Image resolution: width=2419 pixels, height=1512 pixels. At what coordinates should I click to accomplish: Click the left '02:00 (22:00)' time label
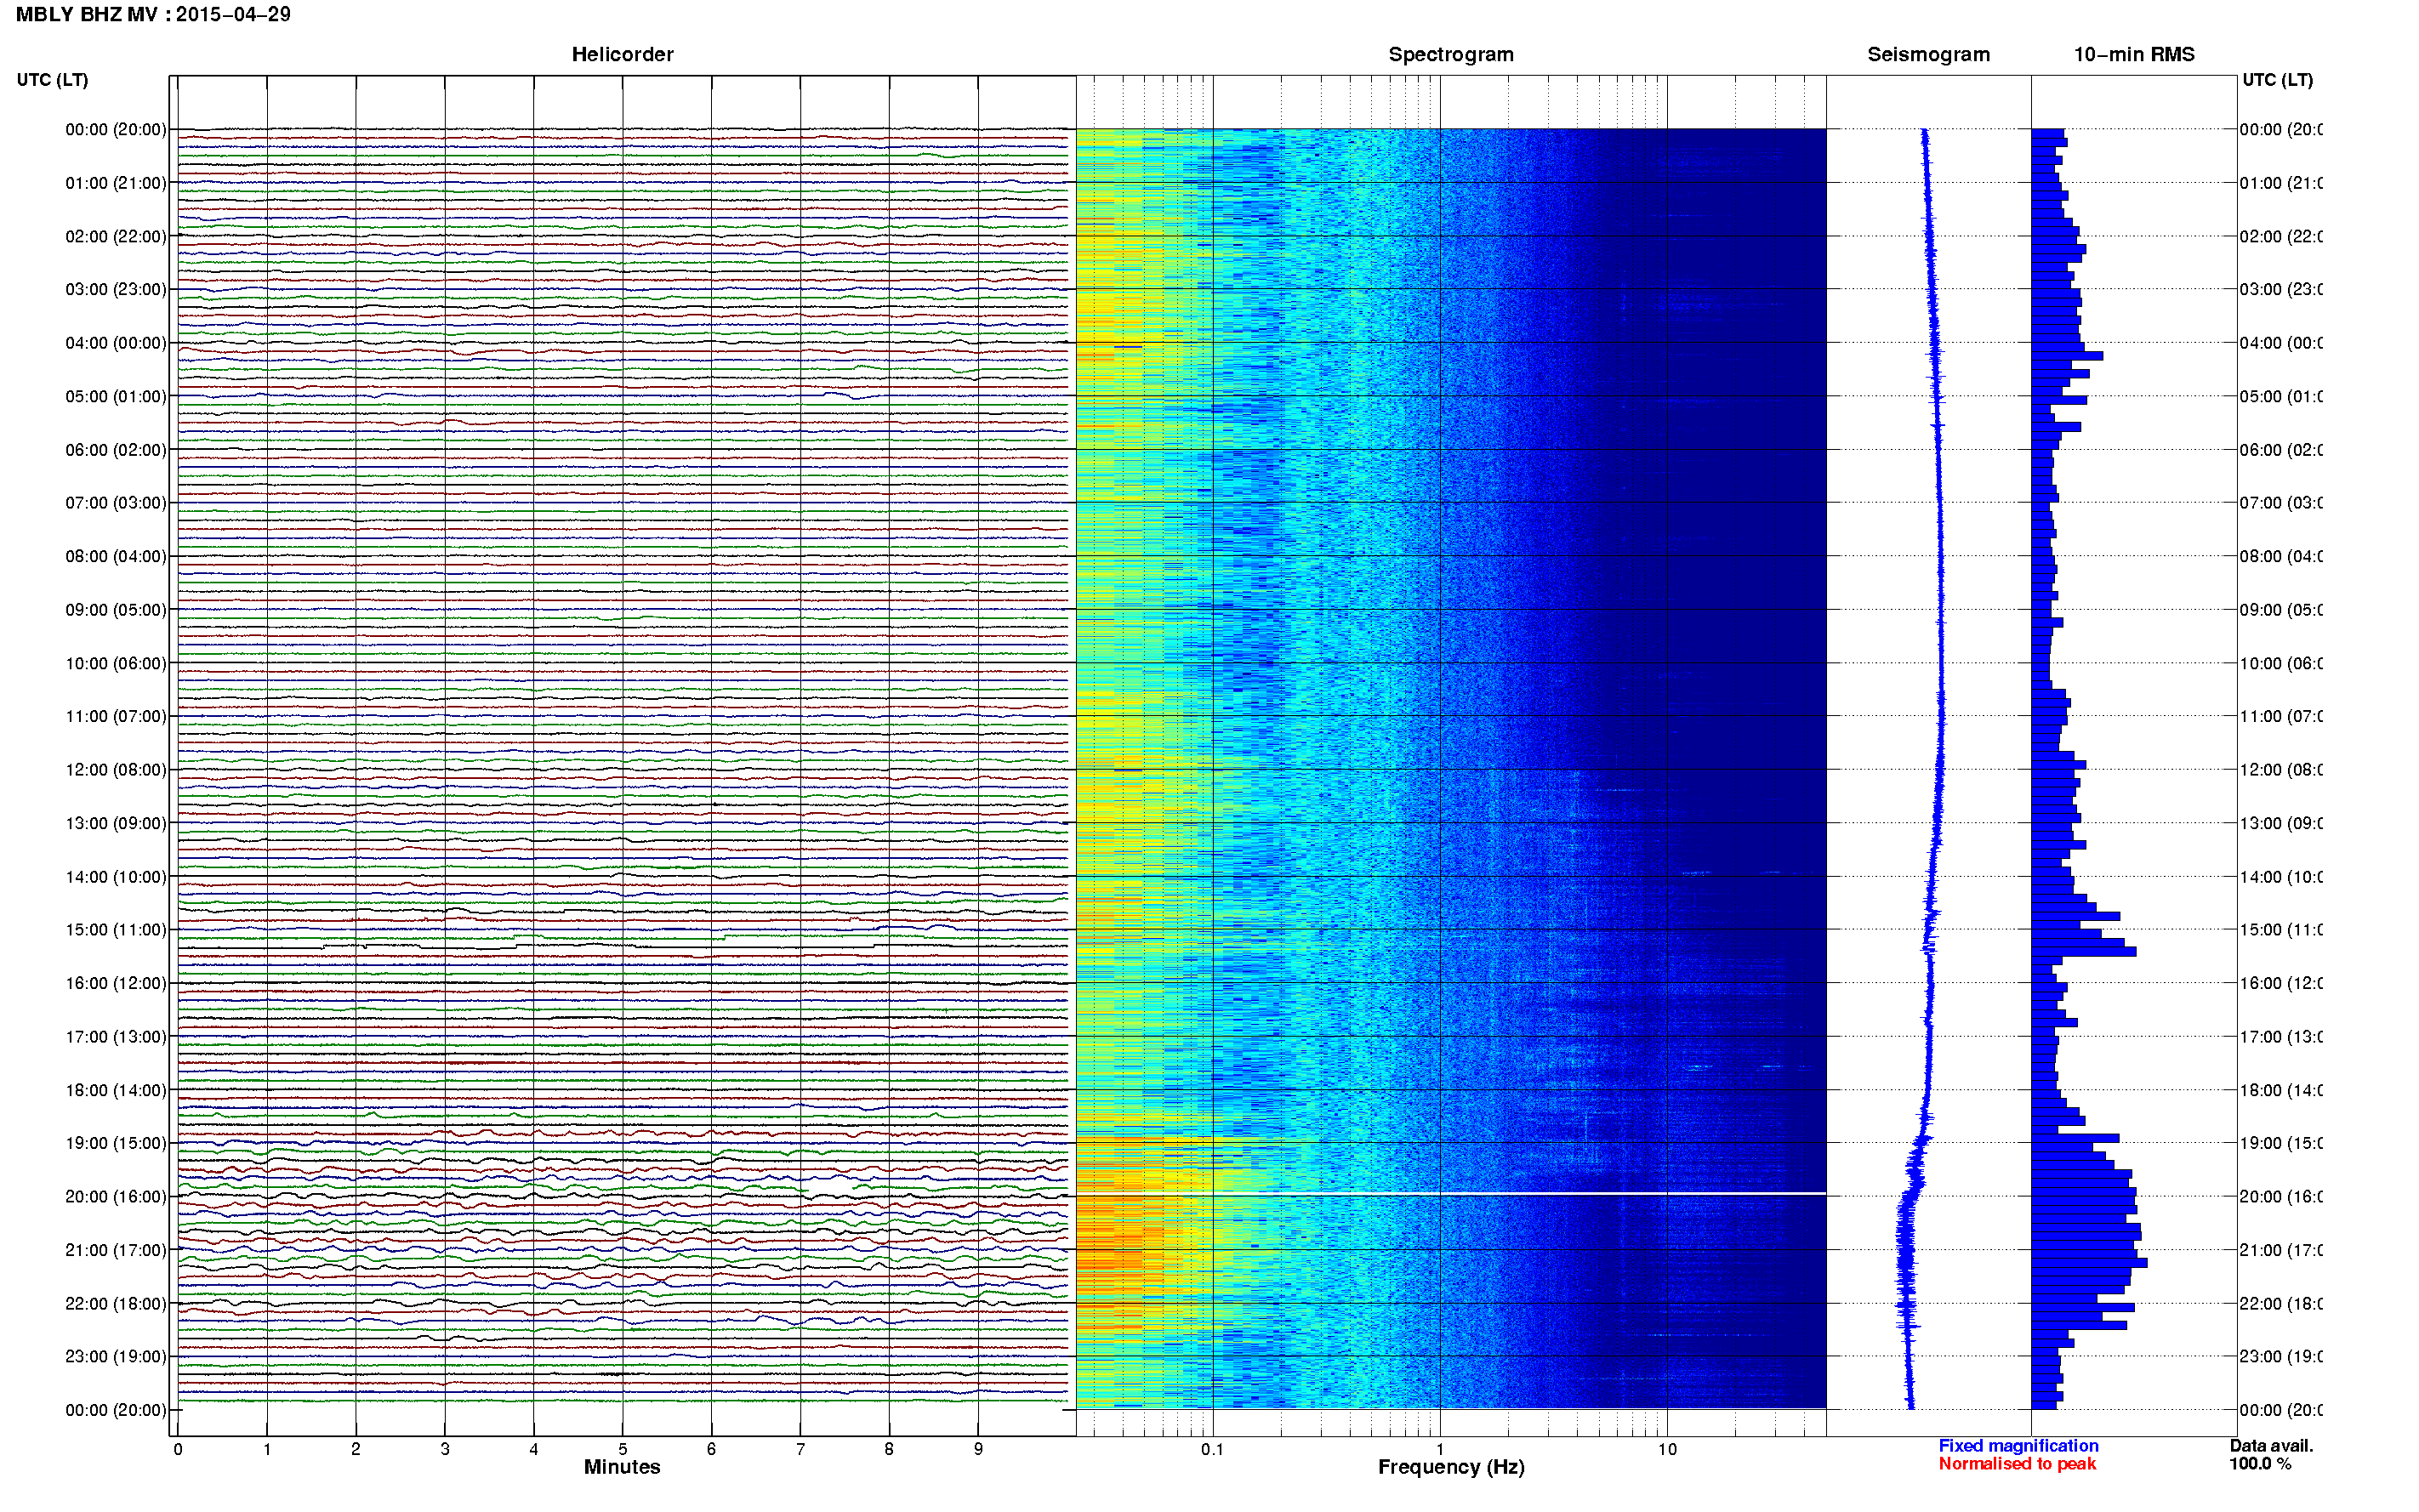[116, 236]
